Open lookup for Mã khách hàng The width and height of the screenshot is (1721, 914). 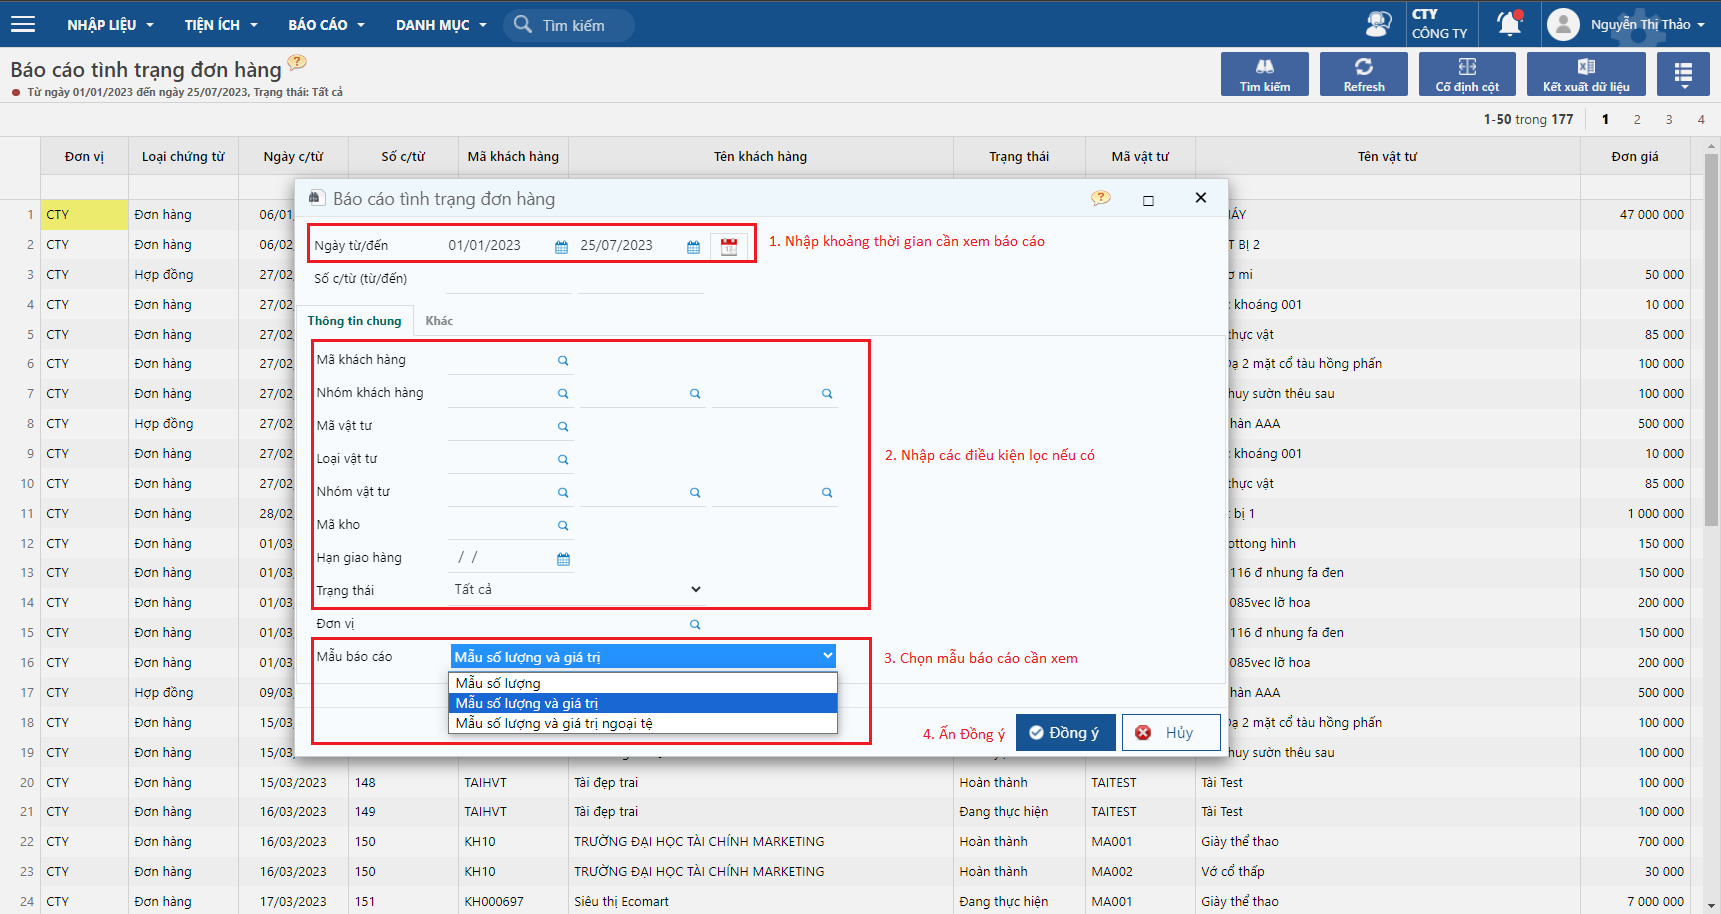click(x=563, y=361)
